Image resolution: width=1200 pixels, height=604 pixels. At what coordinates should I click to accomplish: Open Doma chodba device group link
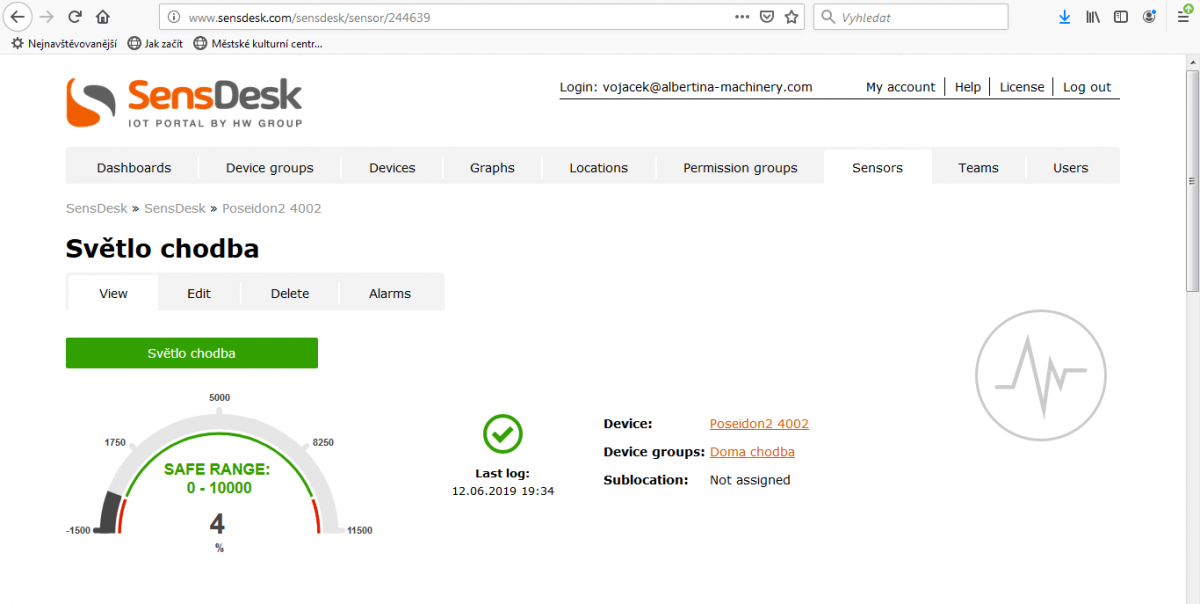752,452
